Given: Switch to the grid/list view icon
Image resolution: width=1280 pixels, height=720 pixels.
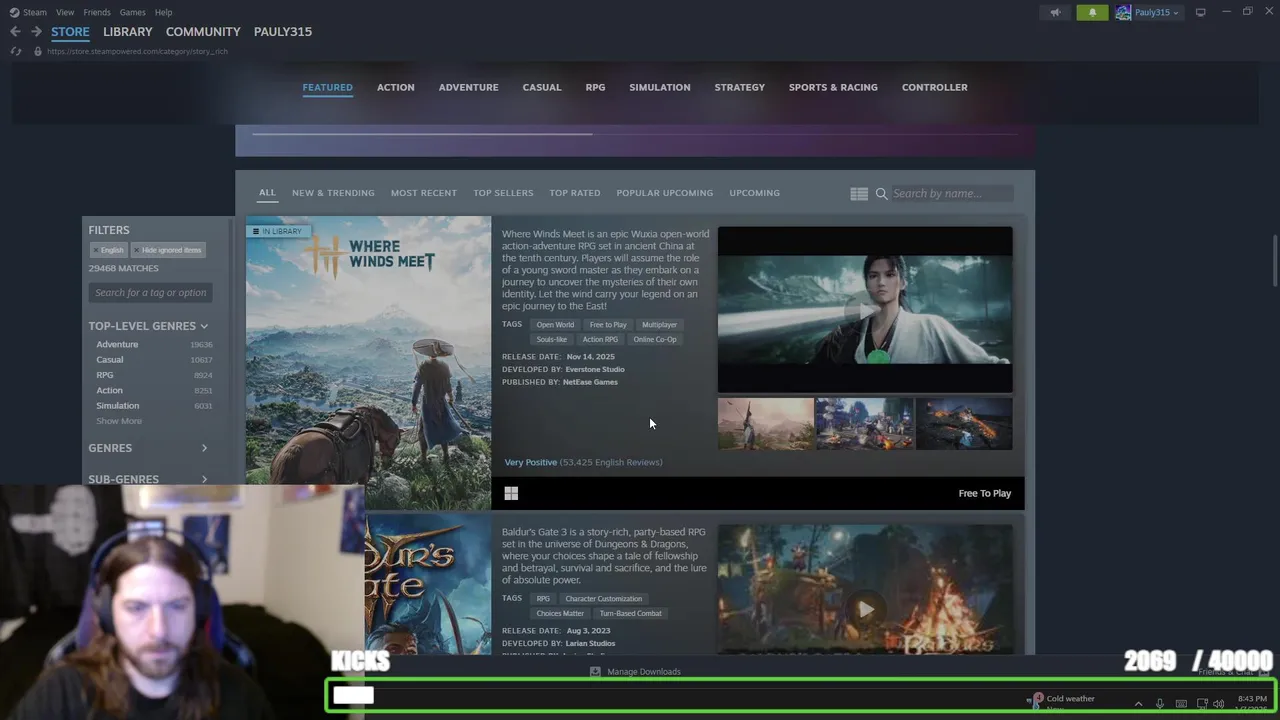Looking at the screenshot, I should 859,193.
